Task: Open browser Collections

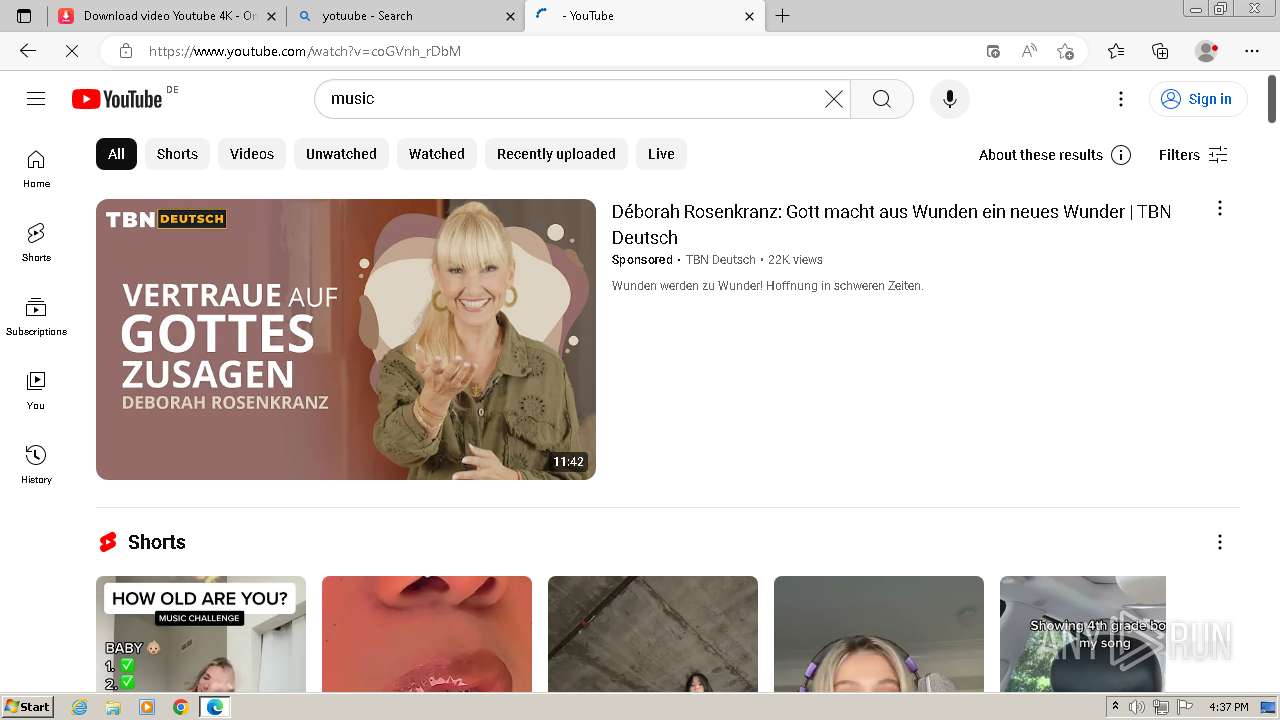Action: (x=1160, y=51)
